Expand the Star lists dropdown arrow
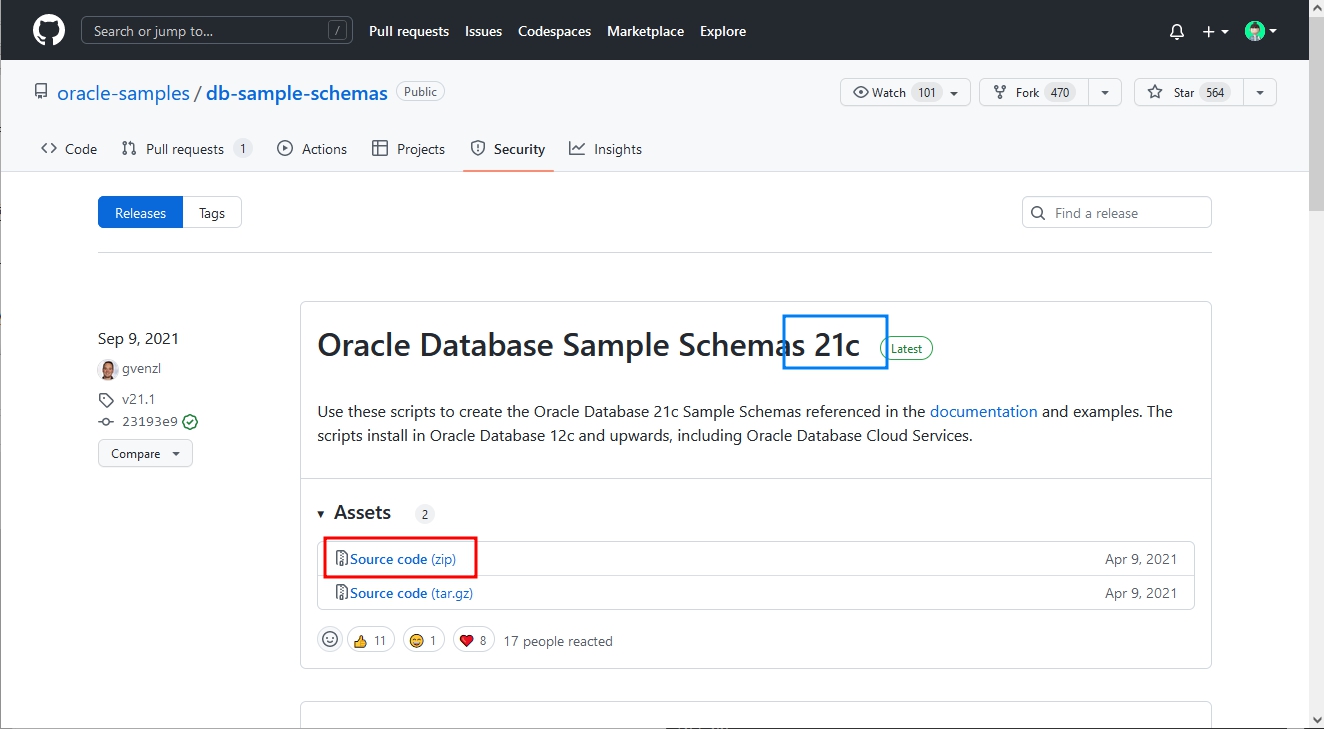Image resolution: width=1324 pixels, height=729 pixels. (1260, 92)
